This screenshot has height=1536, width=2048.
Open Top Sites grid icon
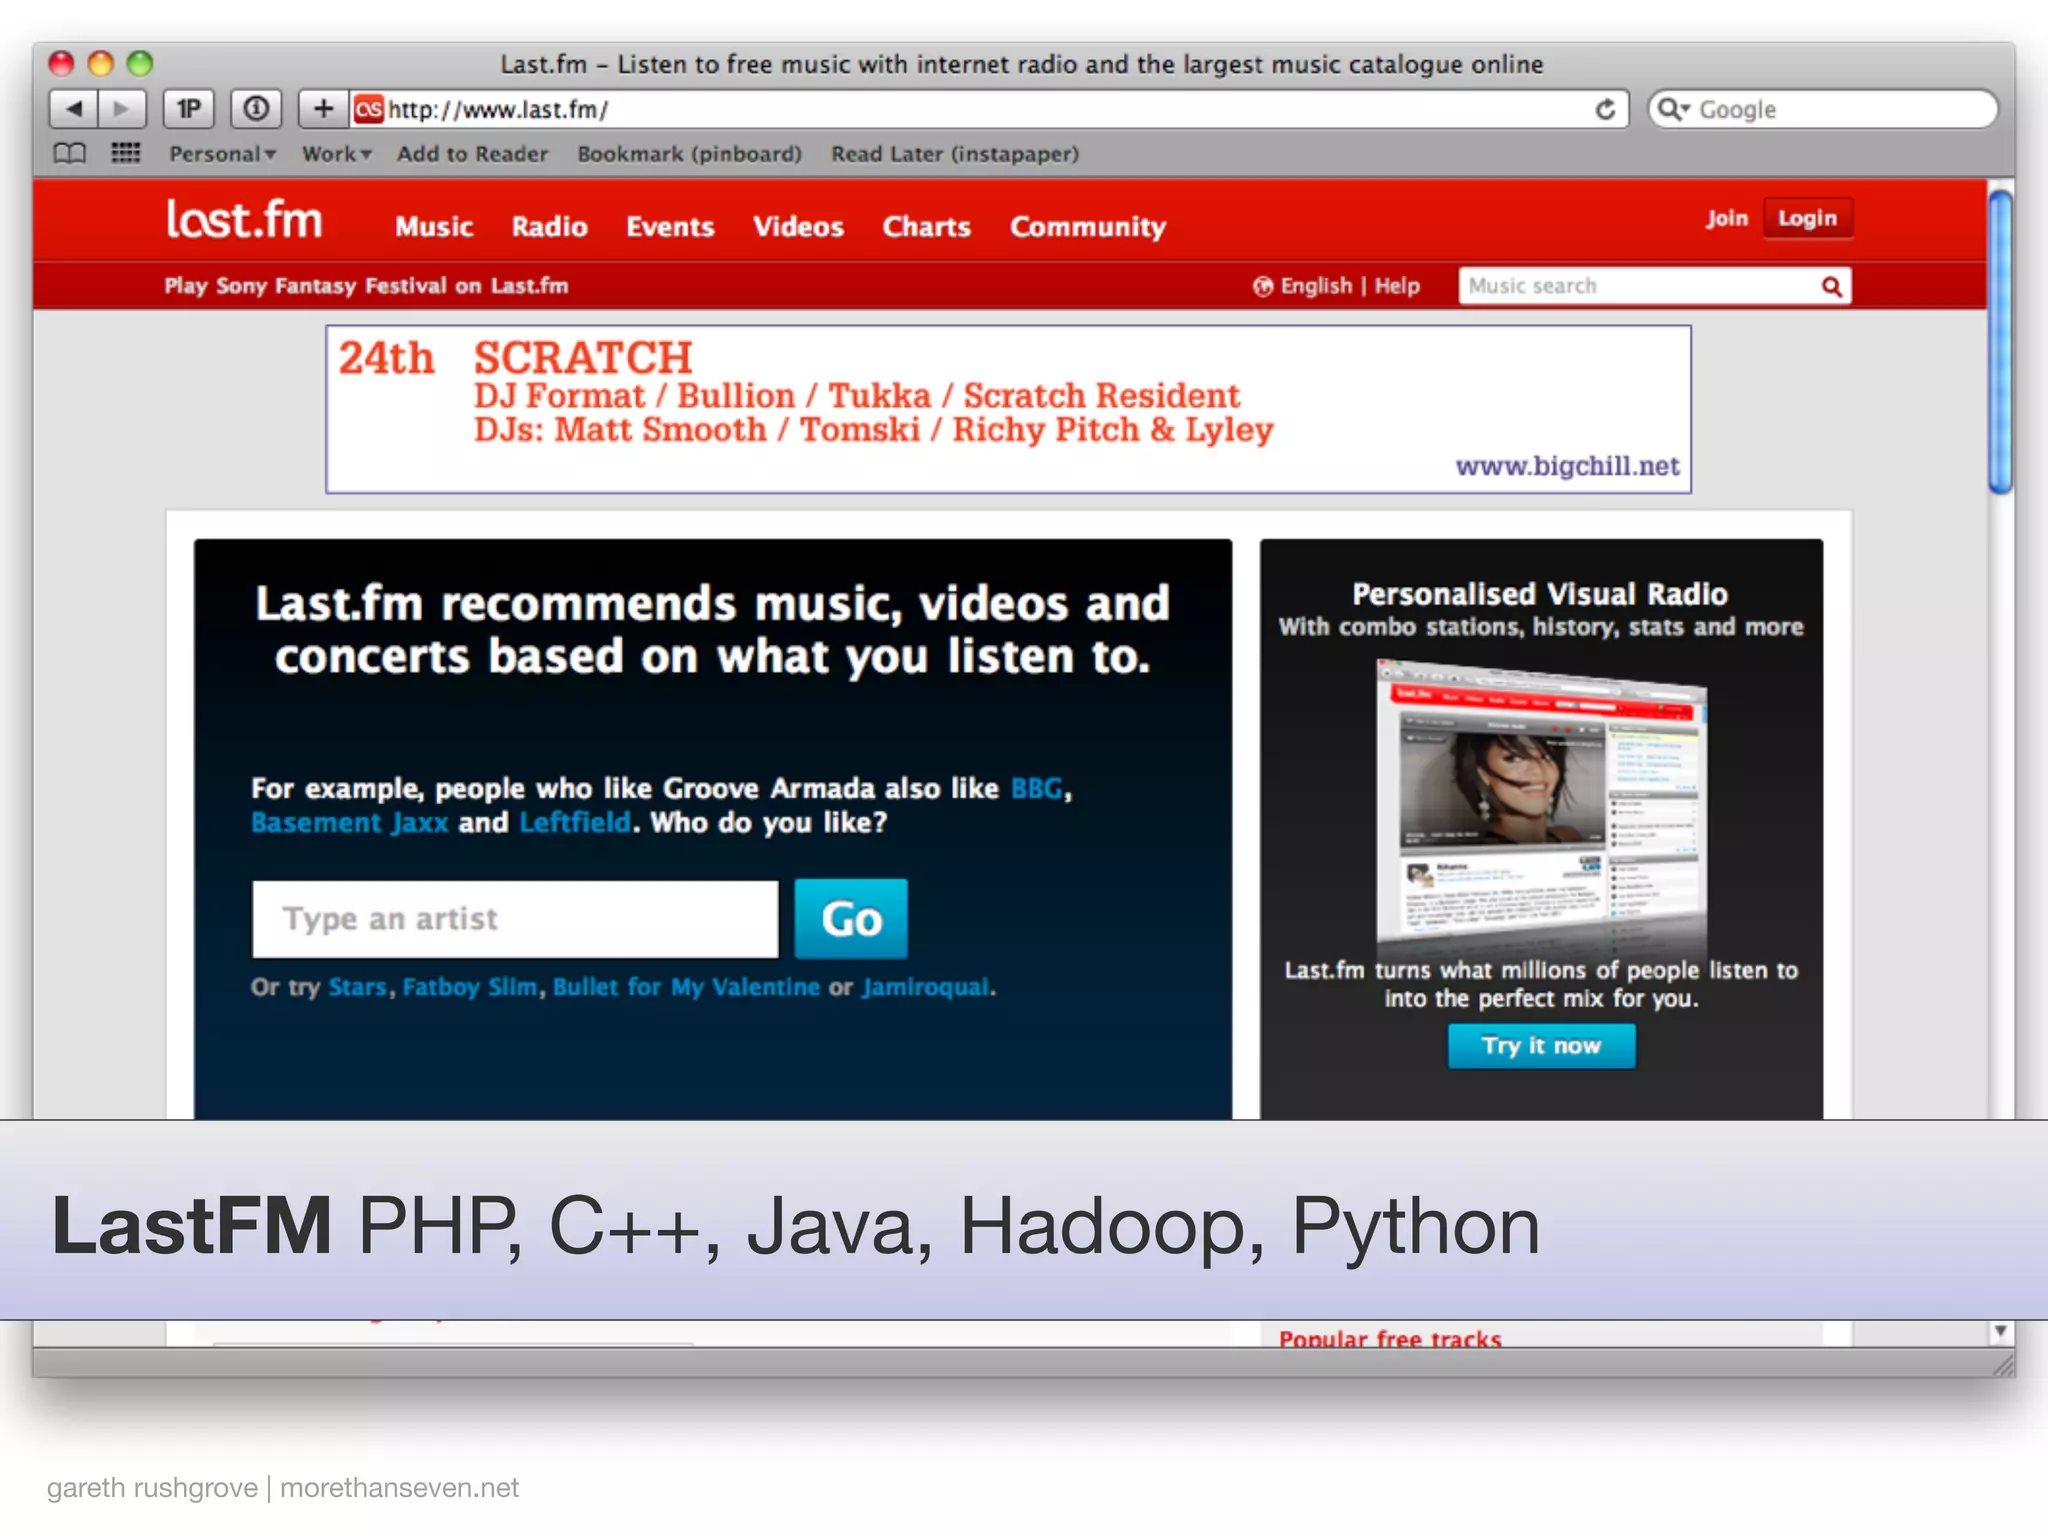pos(125,154)
